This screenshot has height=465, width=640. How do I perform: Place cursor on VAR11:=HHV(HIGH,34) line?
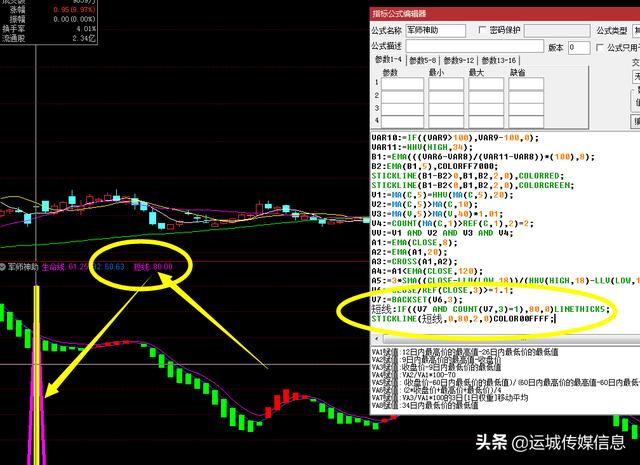click(422, 147)
